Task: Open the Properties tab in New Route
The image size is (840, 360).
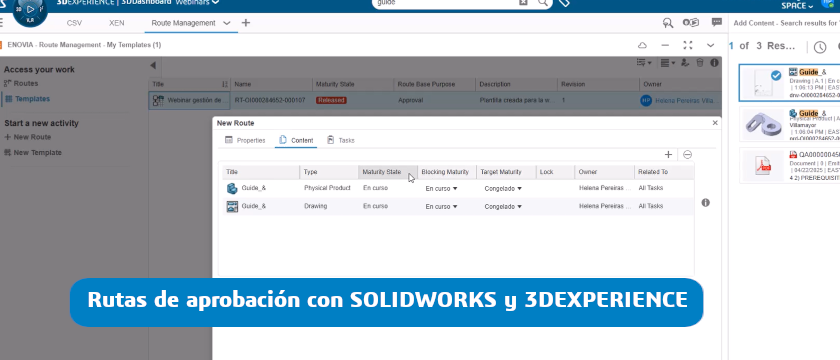Action: click(245, 140)
